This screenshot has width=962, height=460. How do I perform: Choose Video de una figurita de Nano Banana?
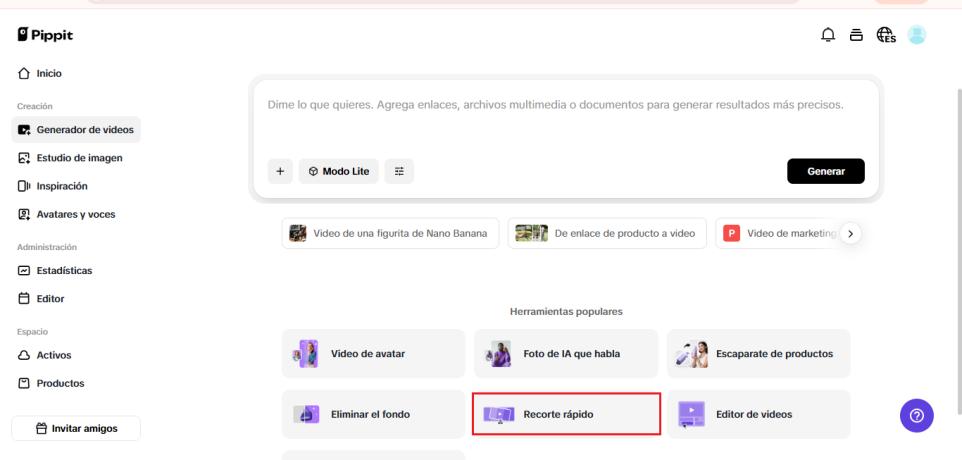click(390, 233)
